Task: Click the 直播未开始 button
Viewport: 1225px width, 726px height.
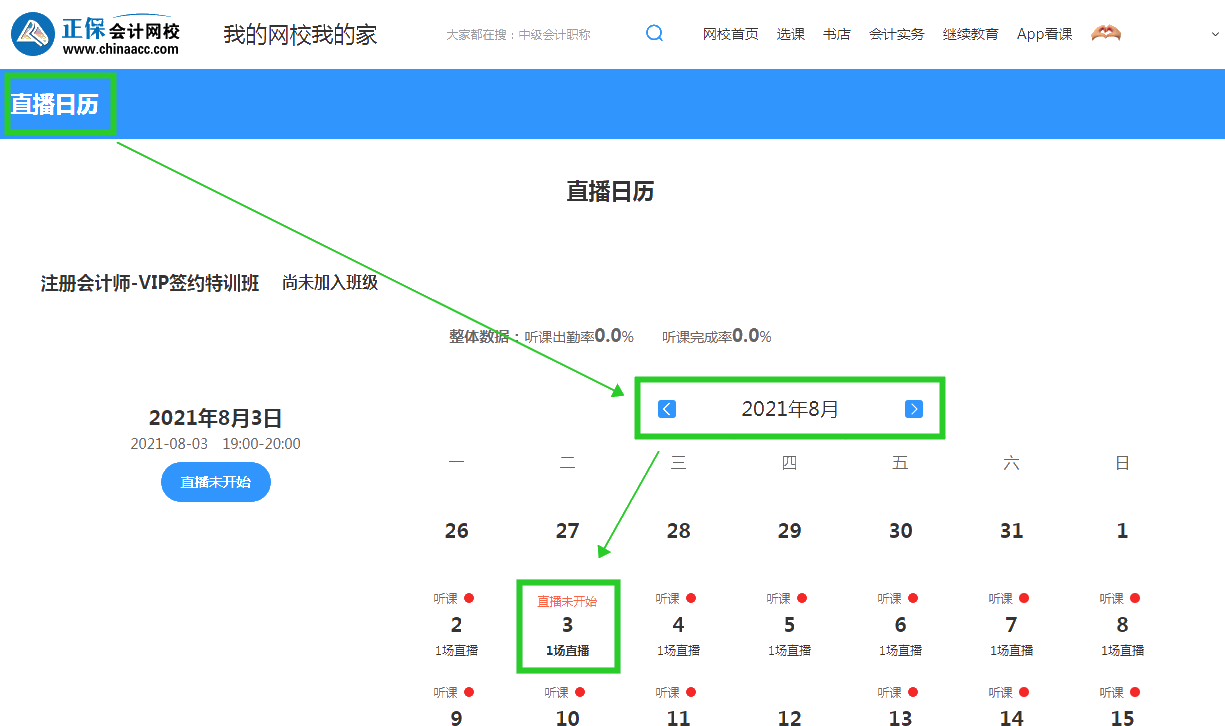Action: point(215,481)
